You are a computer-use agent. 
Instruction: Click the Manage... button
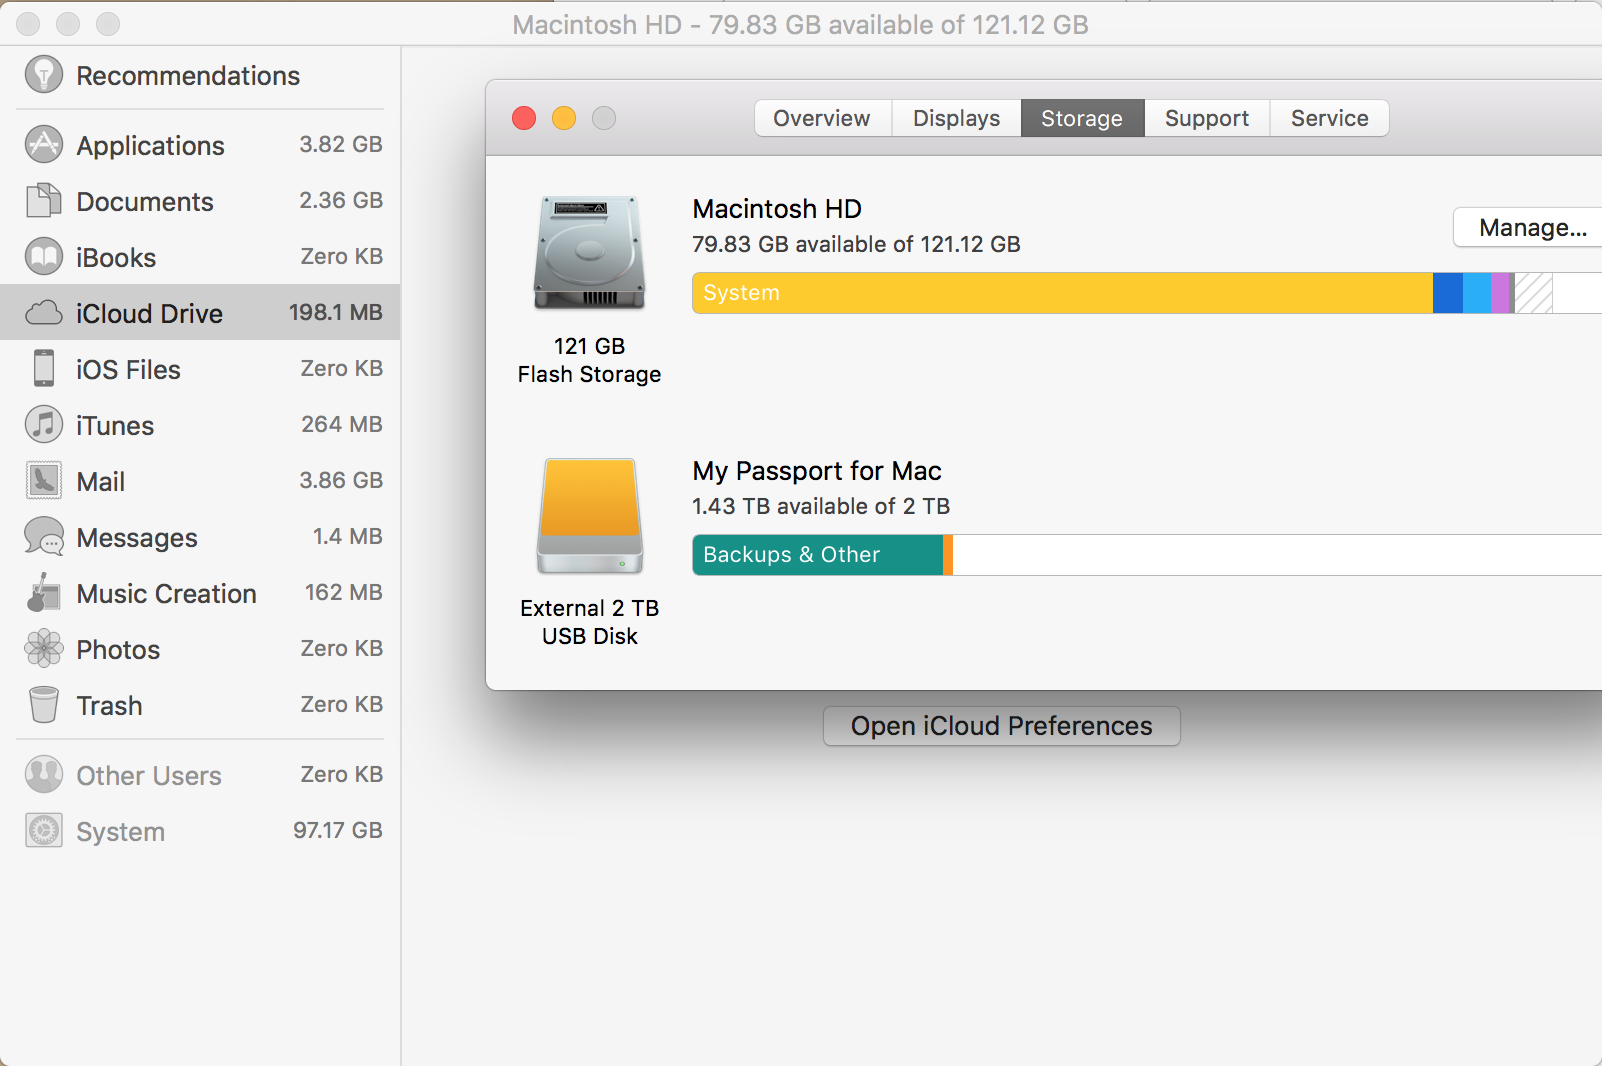tap(1530, 228)
